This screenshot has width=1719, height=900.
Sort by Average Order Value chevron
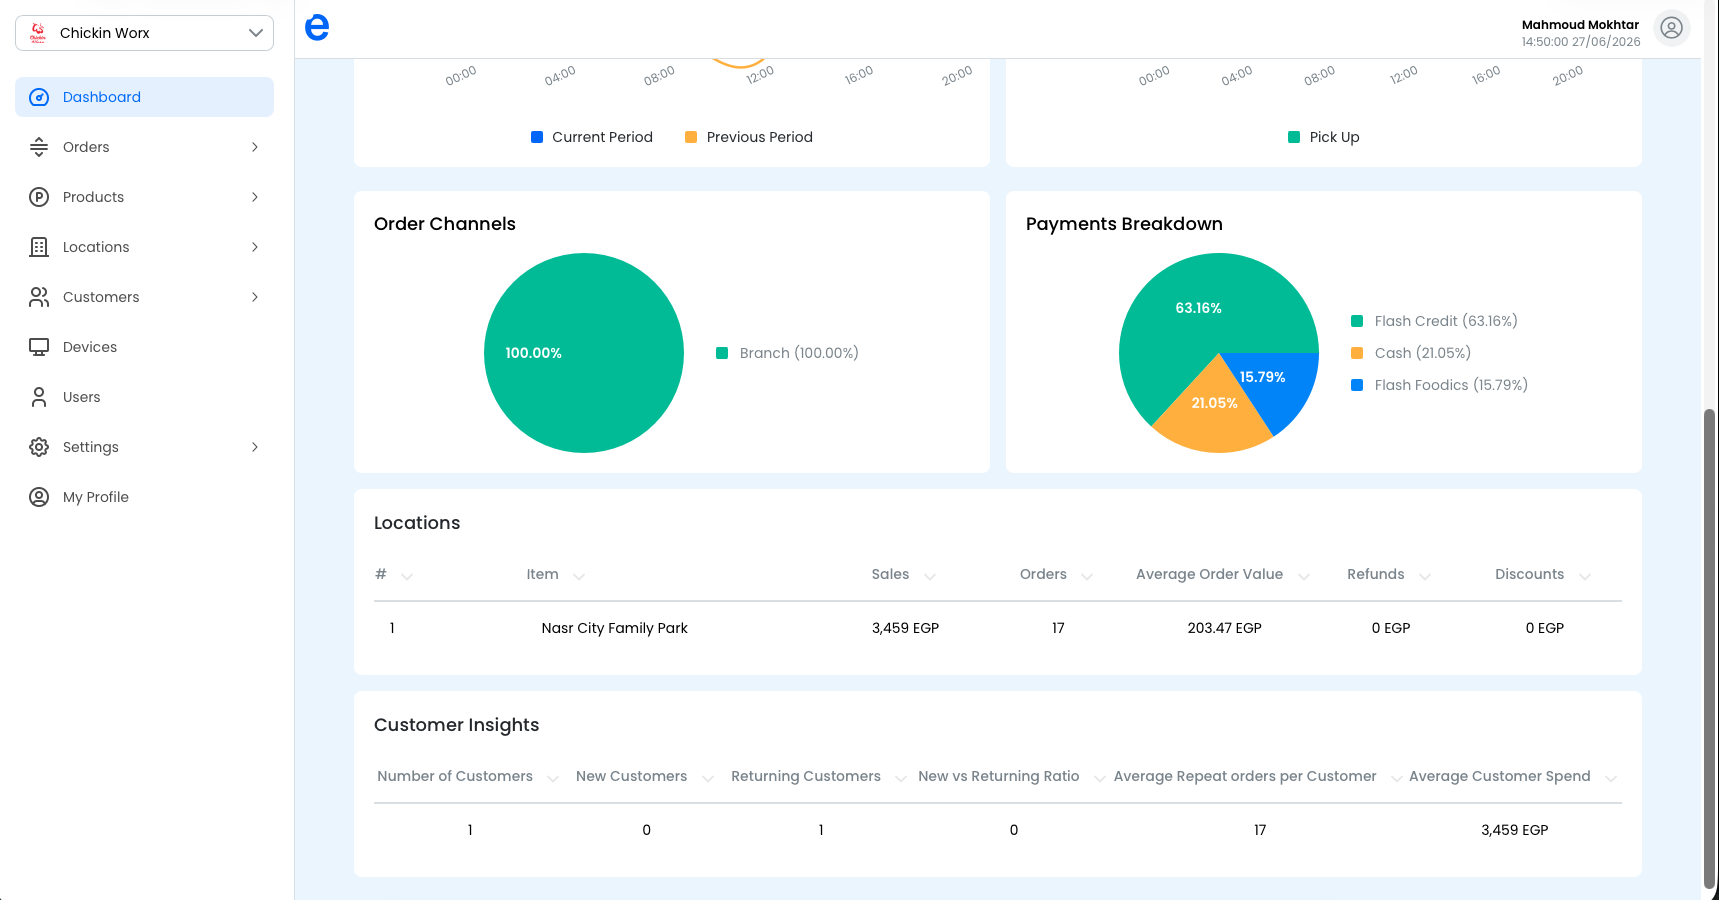[x=1304, y=575]
